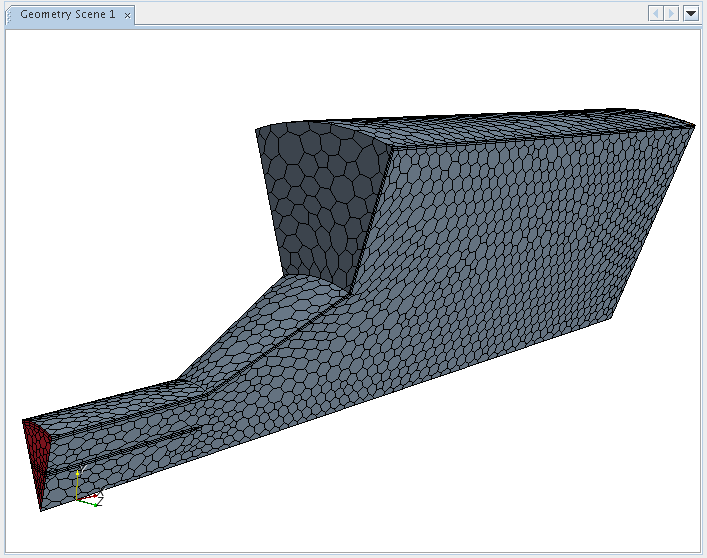Image resolution: width=707 pixels, height=558 pixels.
Task: Click the scroll tabs left arrow
Action: [x=656, y=14]
